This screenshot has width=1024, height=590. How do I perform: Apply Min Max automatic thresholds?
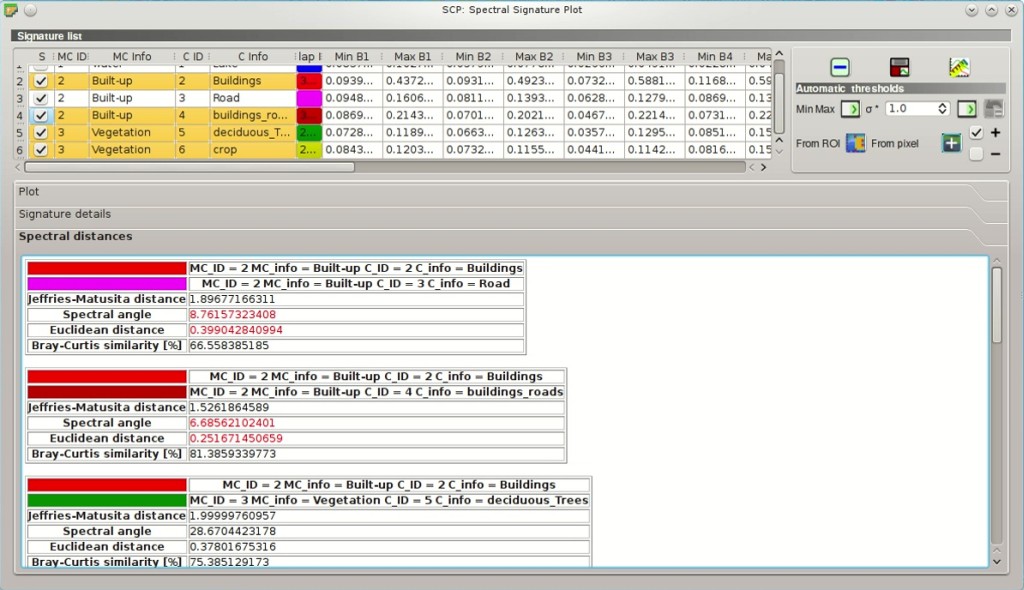(x=850, y=109)
